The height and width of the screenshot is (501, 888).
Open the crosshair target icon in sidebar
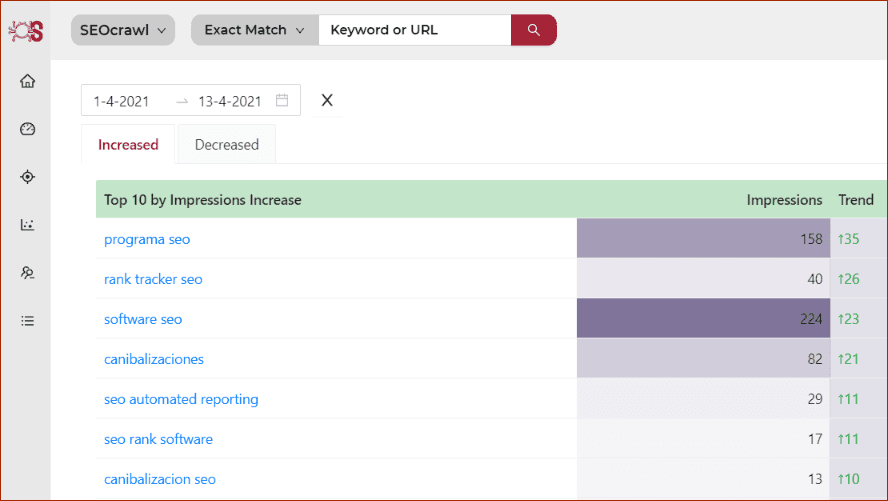[x=27, y=177]
